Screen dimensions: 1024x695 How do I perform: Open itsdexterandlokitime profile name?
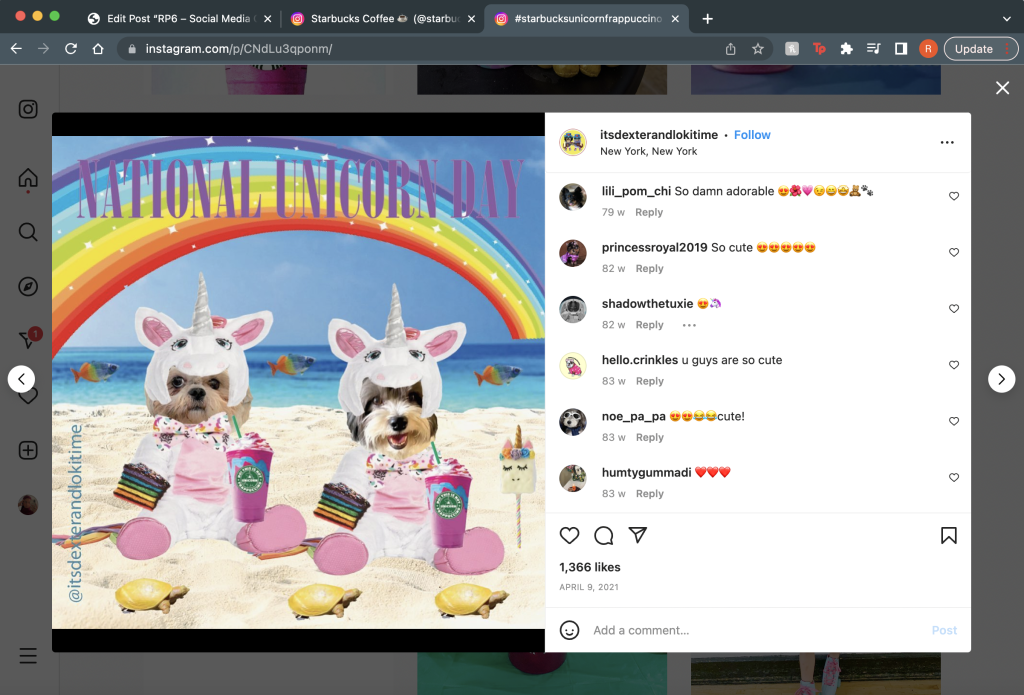coord(659,135)
